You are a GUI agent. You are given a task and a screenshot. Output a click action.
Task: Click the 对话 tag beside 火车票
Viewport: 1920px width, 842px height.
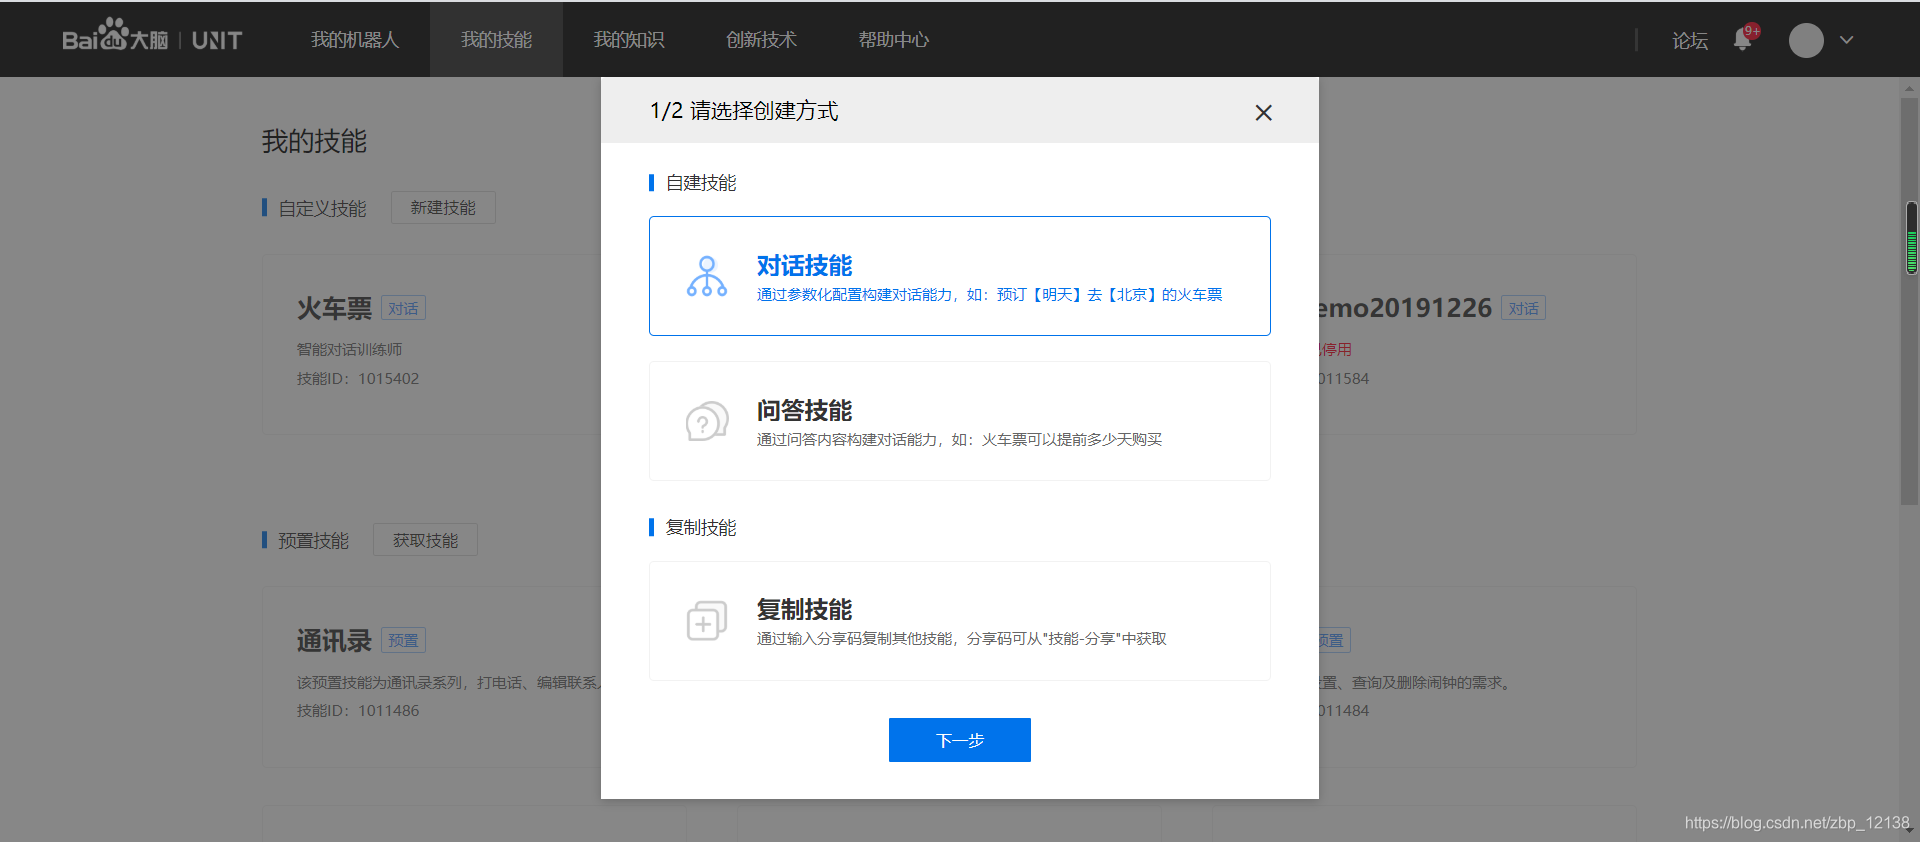pos(404,308)
